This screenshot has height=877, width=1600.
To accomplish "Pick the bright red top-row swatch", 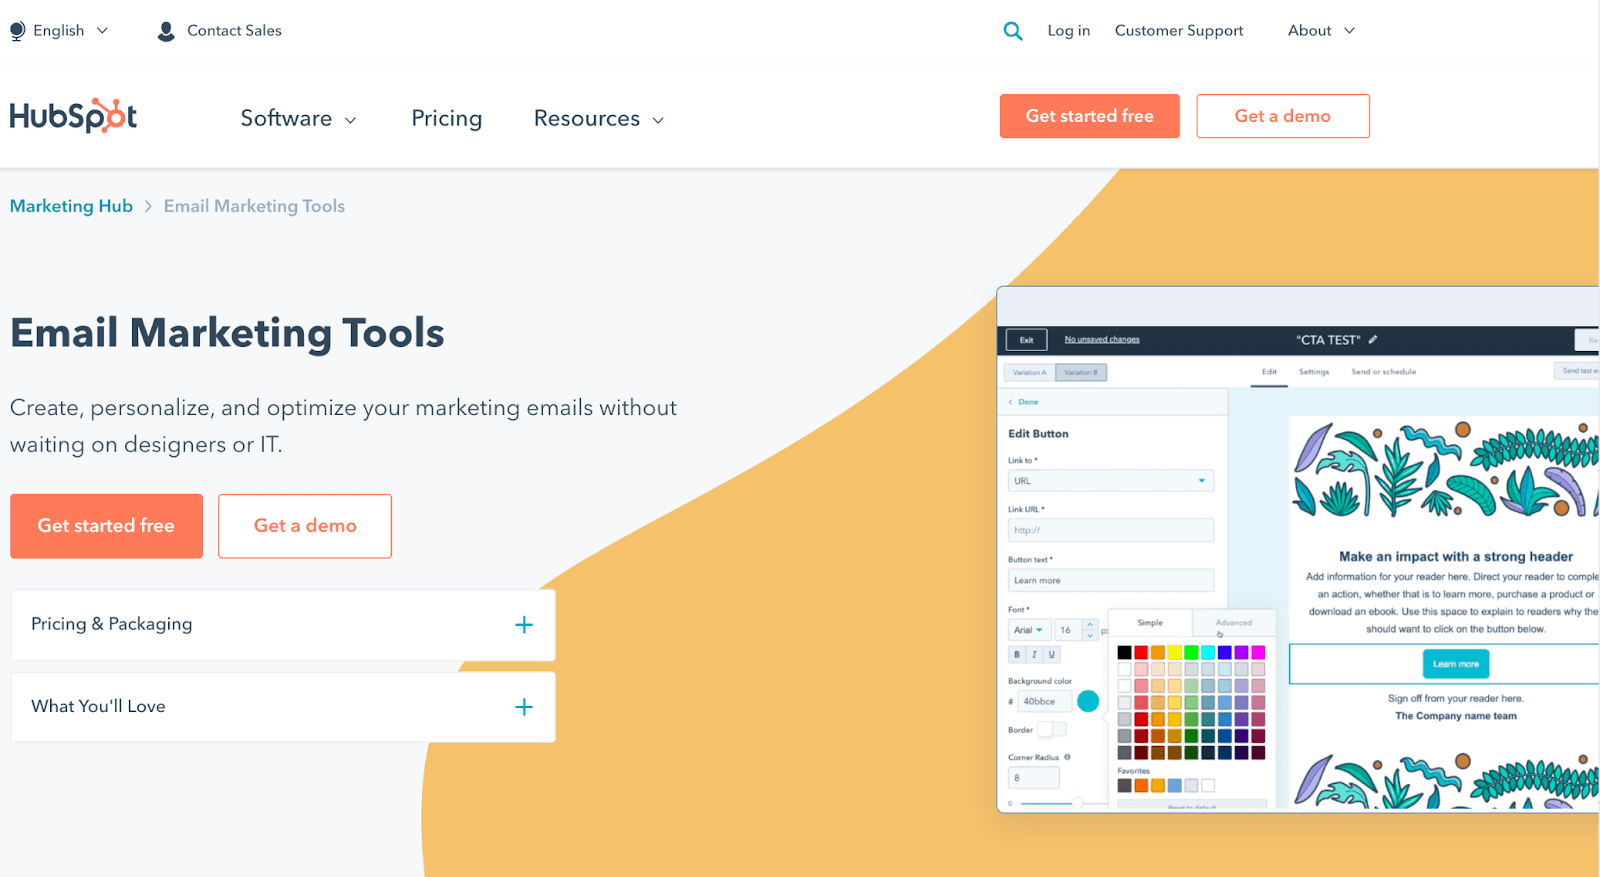I will coord(1141,653).
